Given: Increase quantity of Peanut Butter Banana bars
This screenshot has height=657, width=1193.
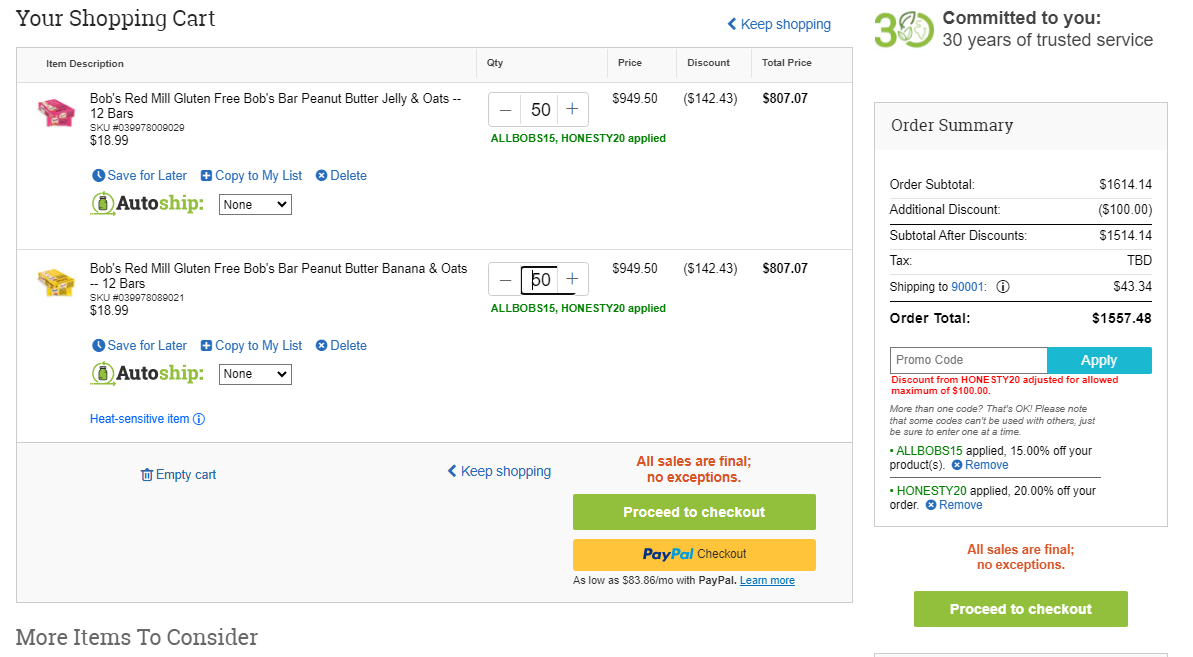Looking at the screenshot, I should pyautogui.click(x=572, y=280).
